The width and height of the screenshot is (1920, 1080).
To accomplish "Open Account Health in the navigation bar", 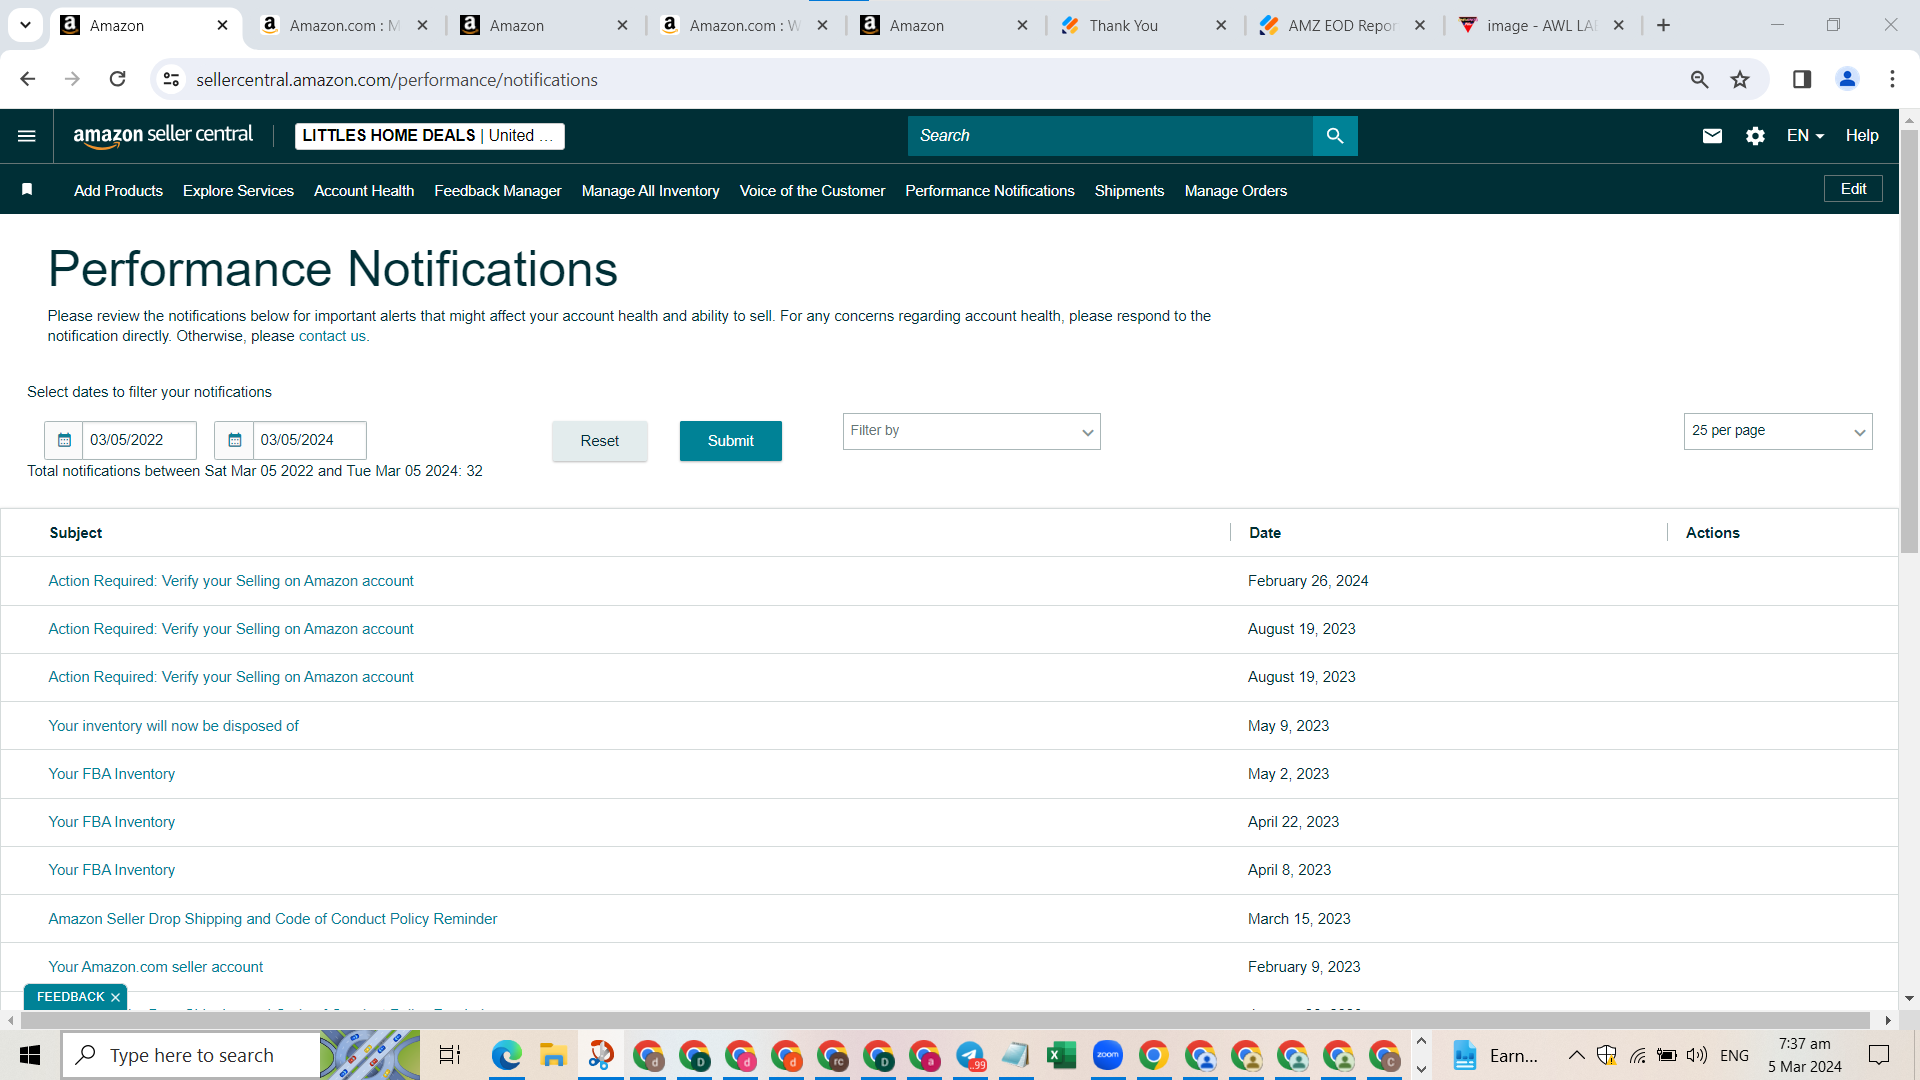I will click(364, 191).
